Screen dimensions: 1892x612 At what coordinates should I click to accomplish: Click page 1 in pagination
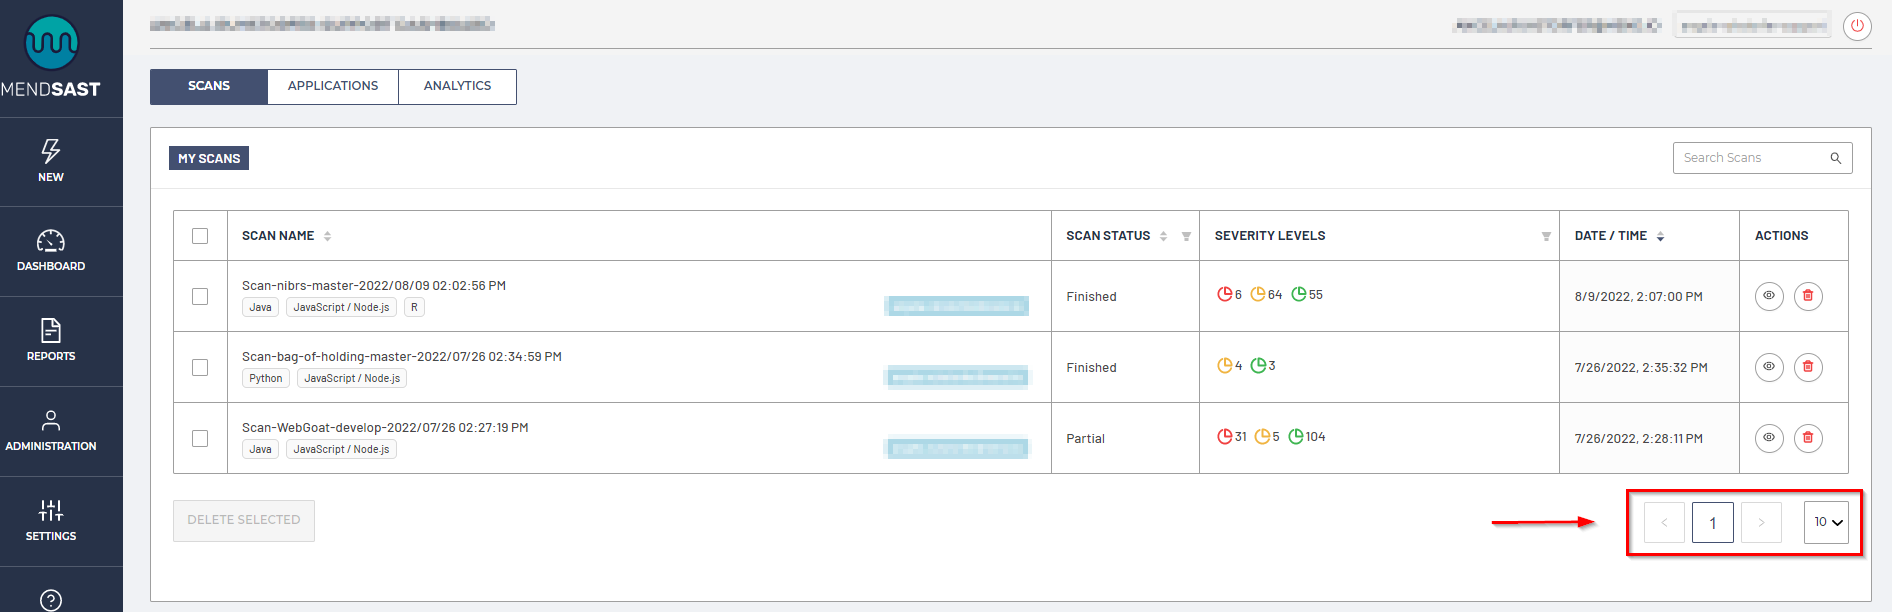(x=1712, y=523)
